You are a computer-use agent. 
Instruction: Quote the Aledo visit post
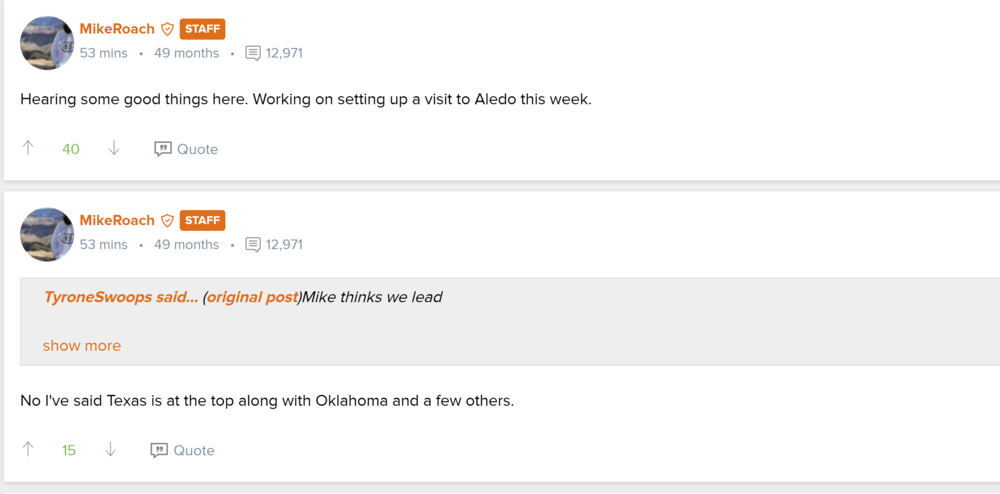[186, 149]
